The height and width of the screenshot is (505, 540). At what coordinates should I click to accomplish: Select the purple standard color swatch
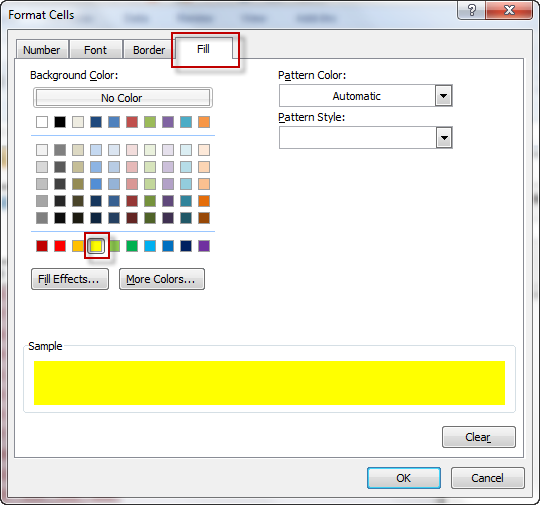204,246
